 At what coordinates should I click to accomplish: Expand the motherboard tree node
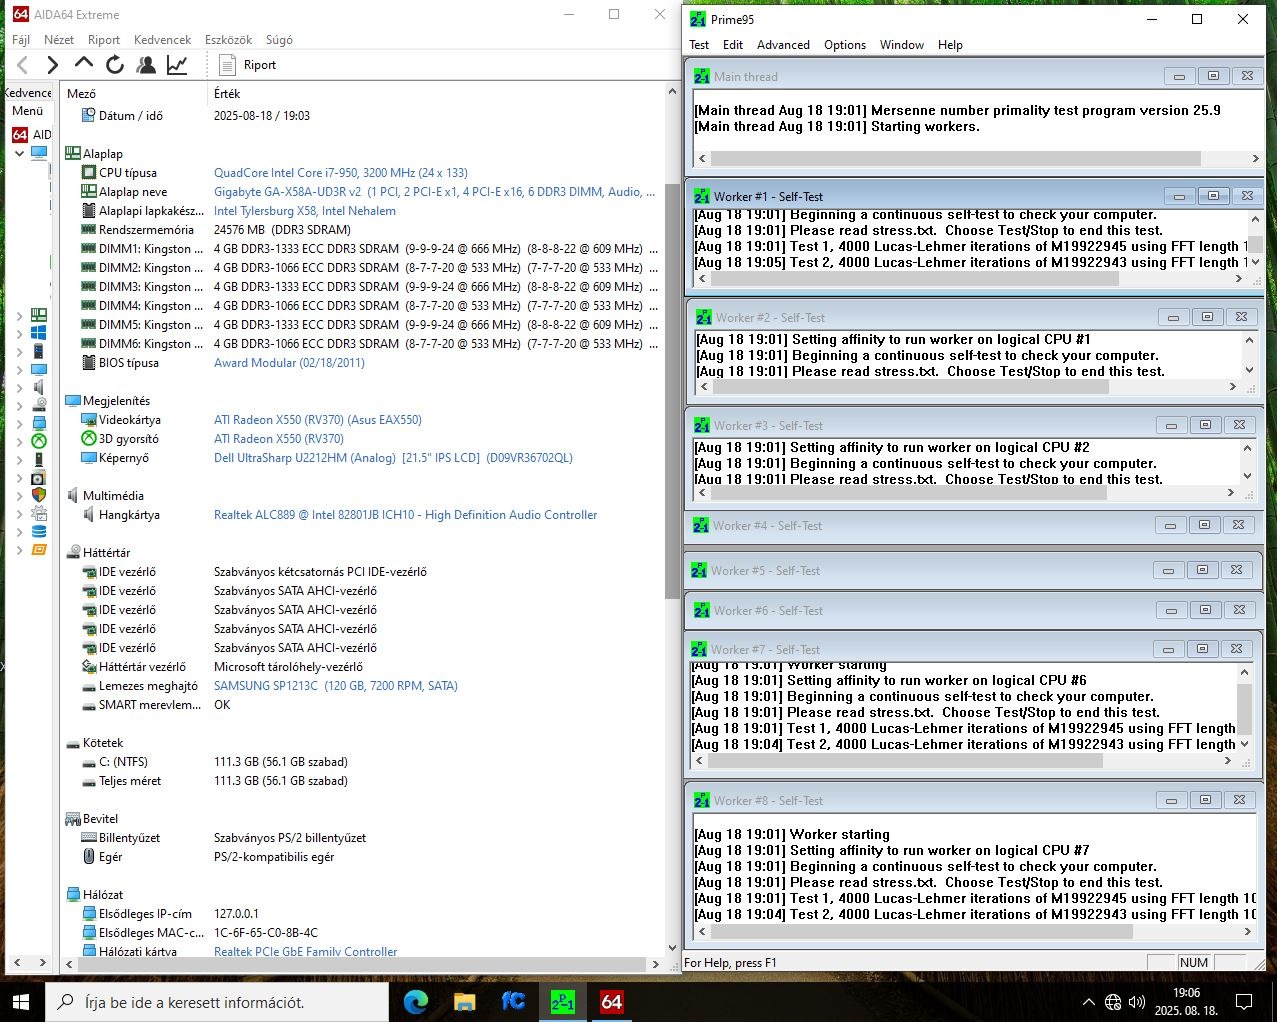pyautogui.click(x=19, y=315)
